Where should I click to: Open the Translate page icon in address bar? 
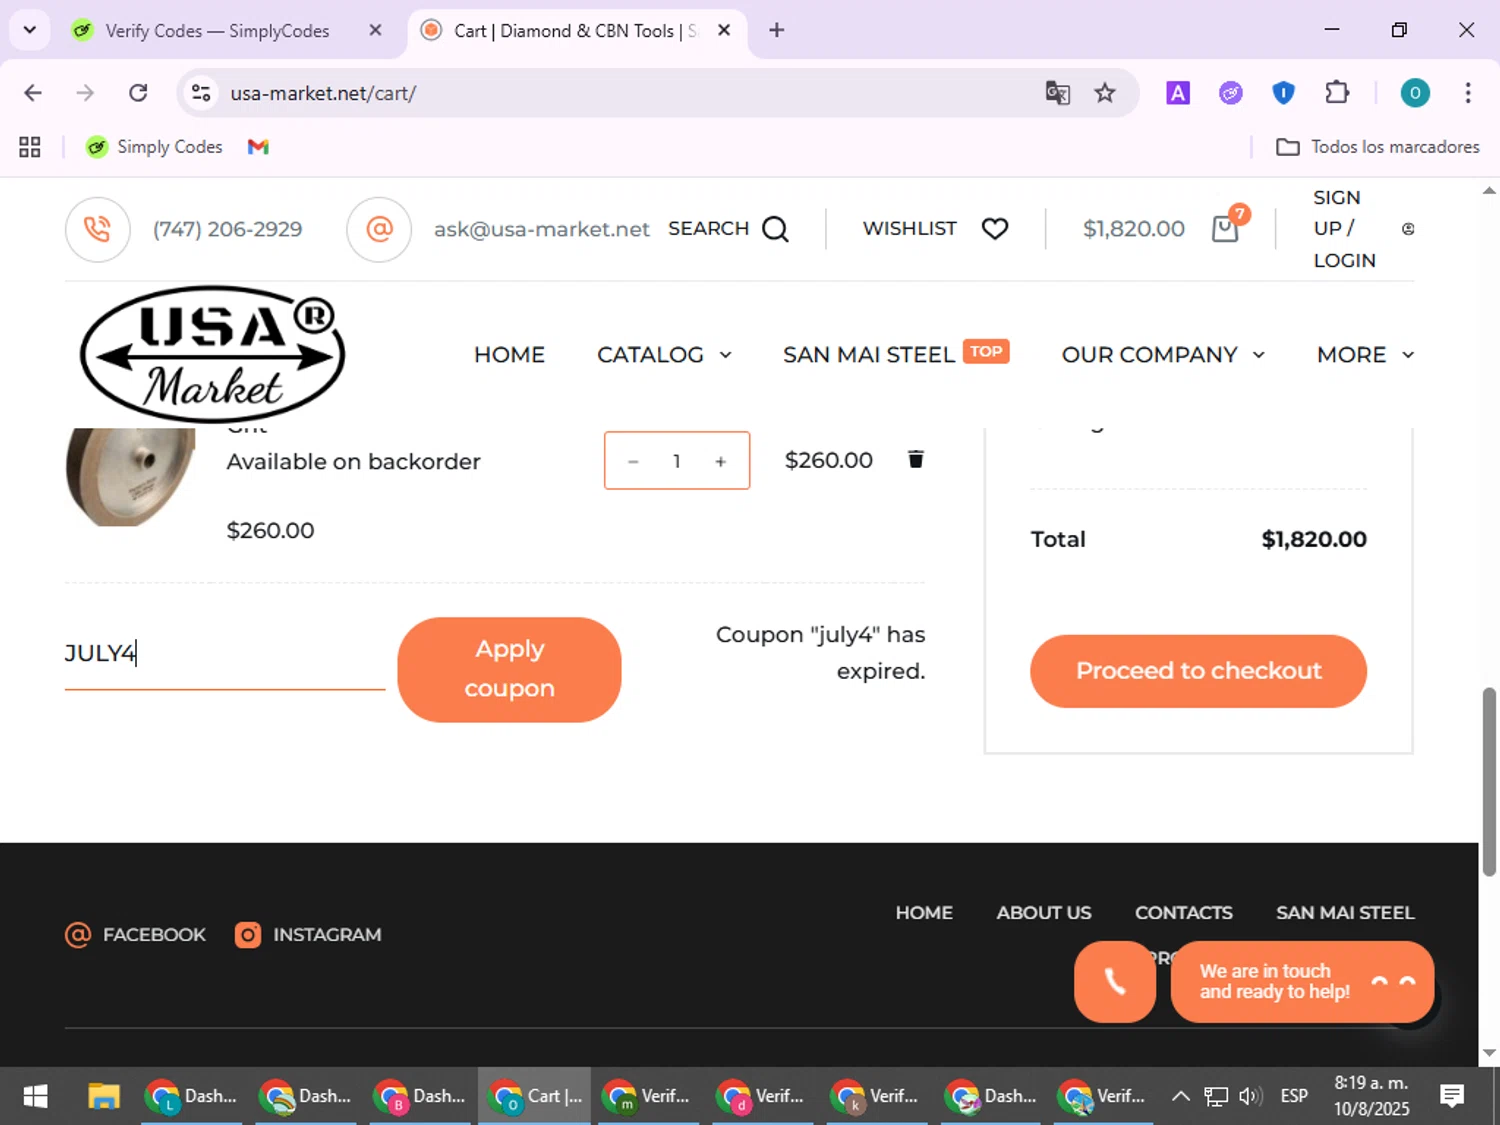(x=1057, y=93)
